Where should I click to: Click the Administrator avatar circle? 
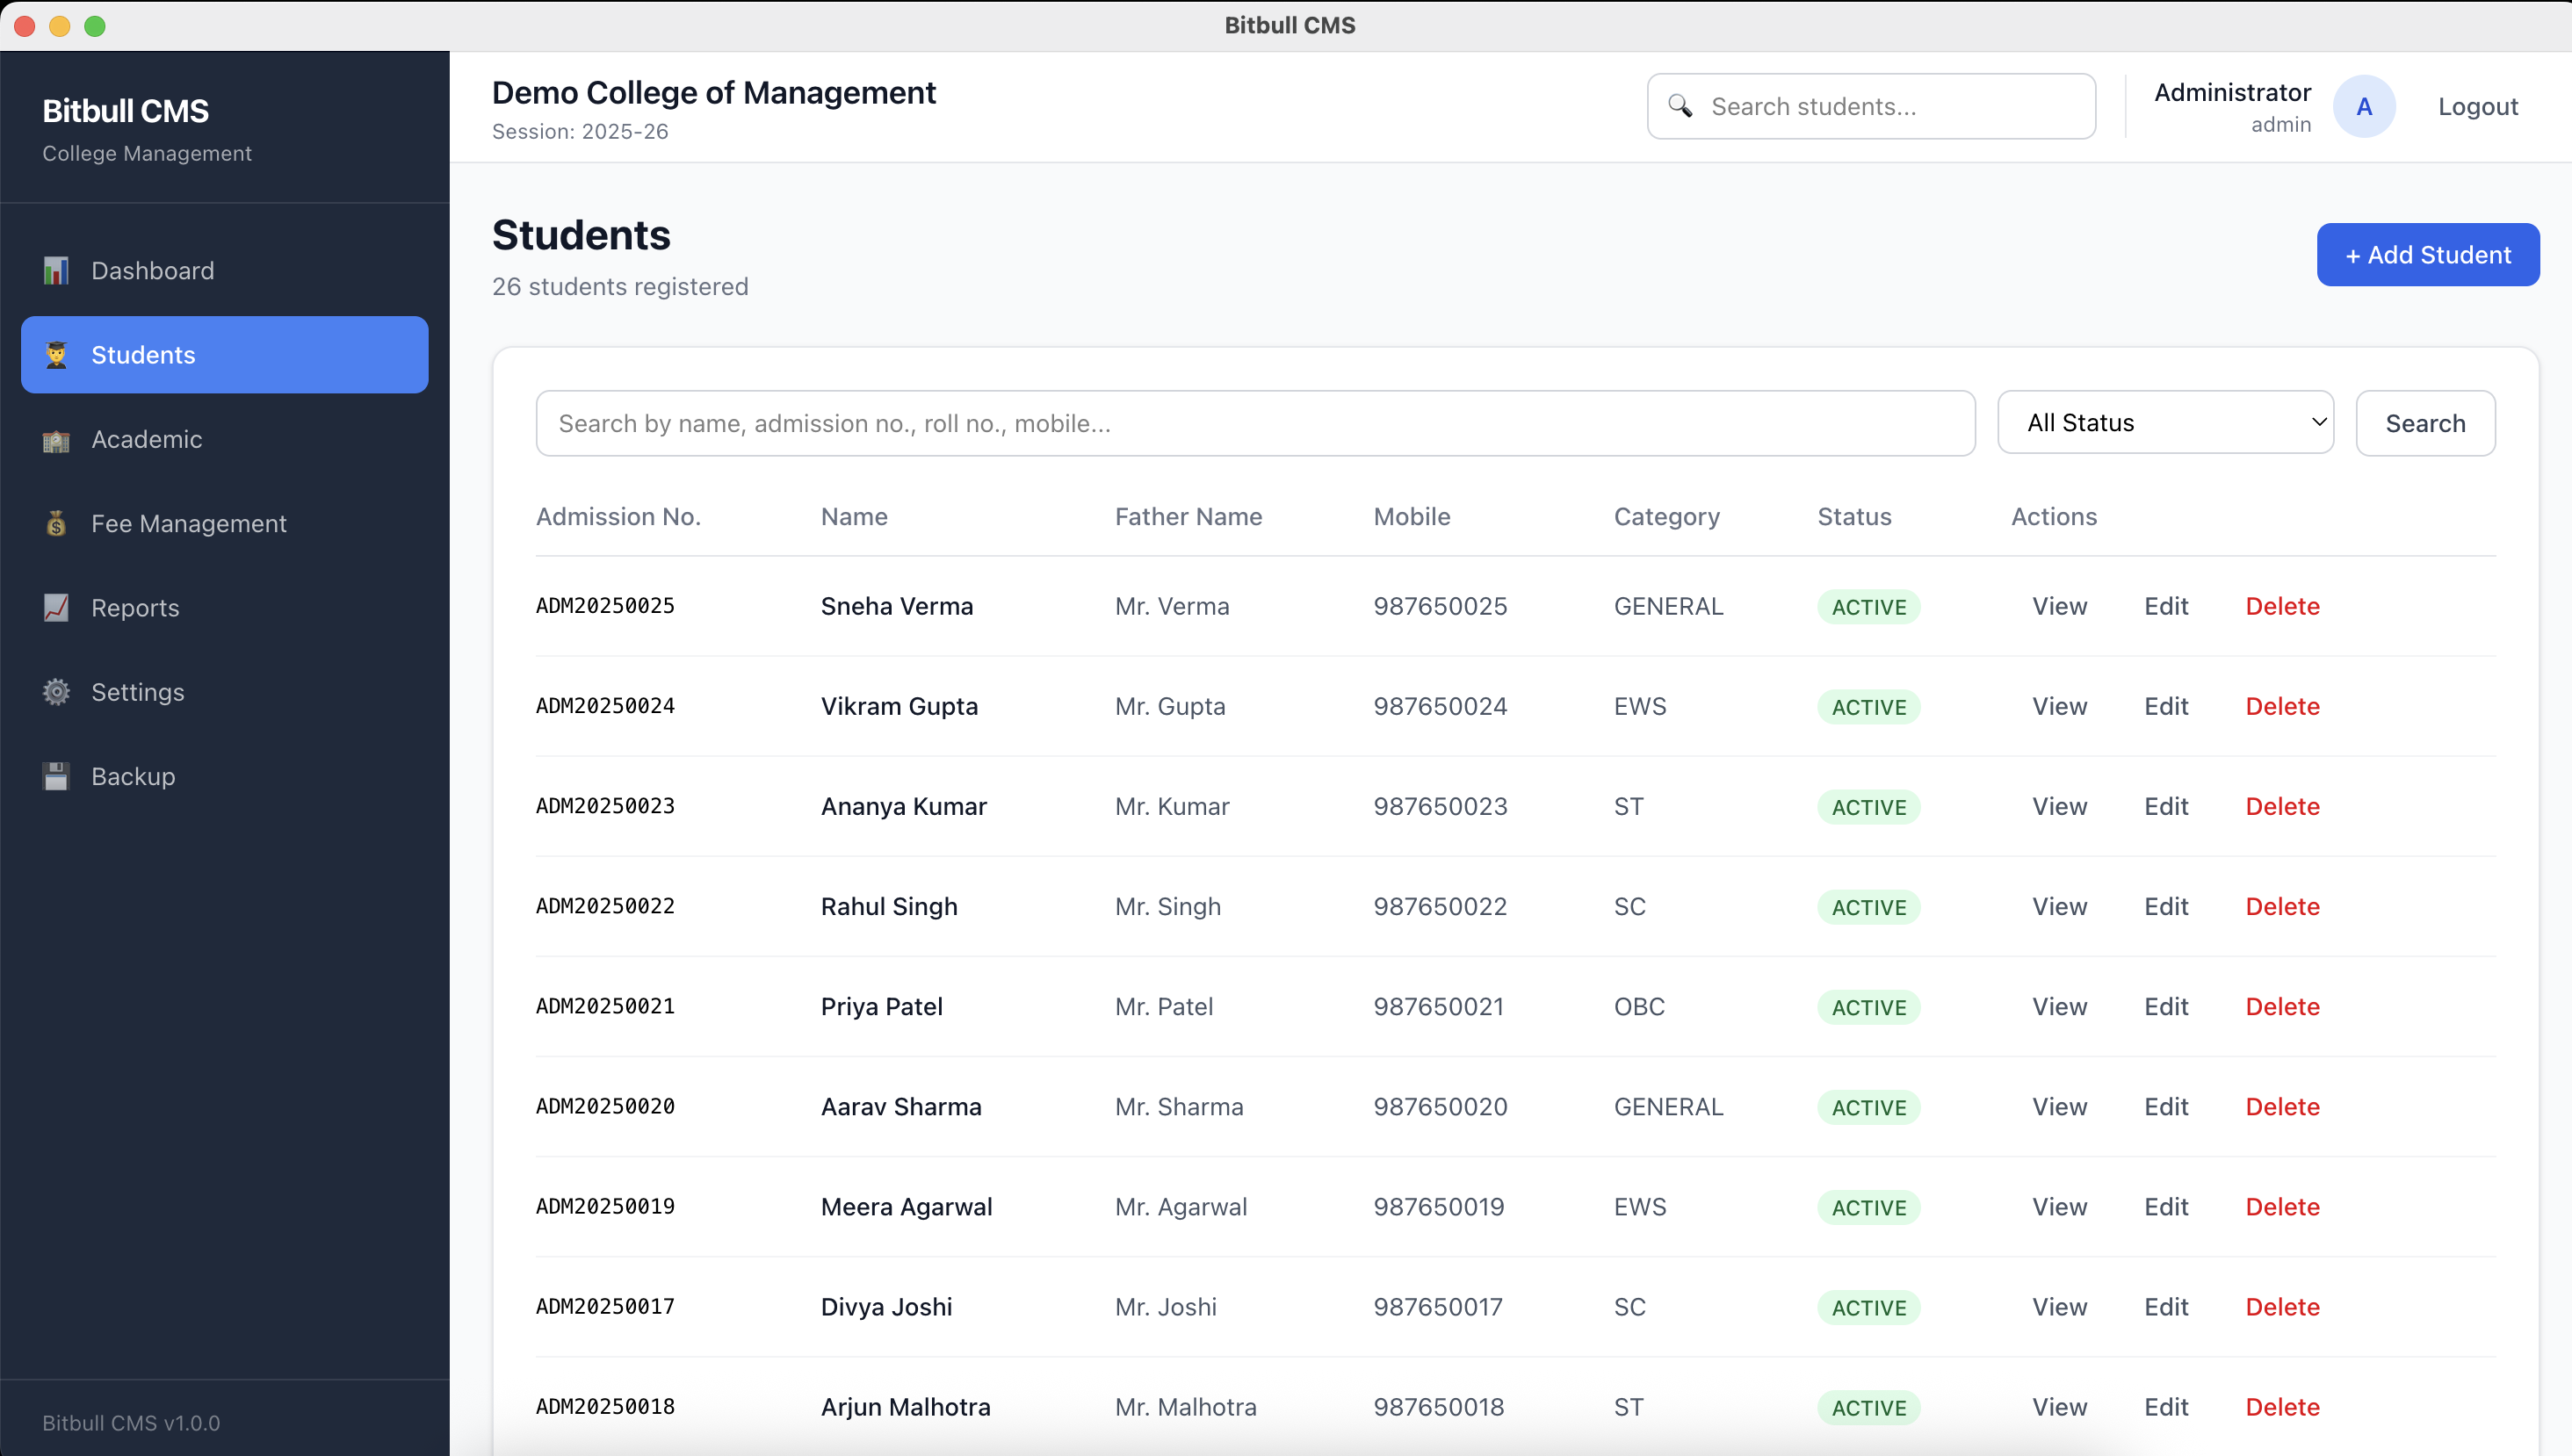coord(2364,106)
